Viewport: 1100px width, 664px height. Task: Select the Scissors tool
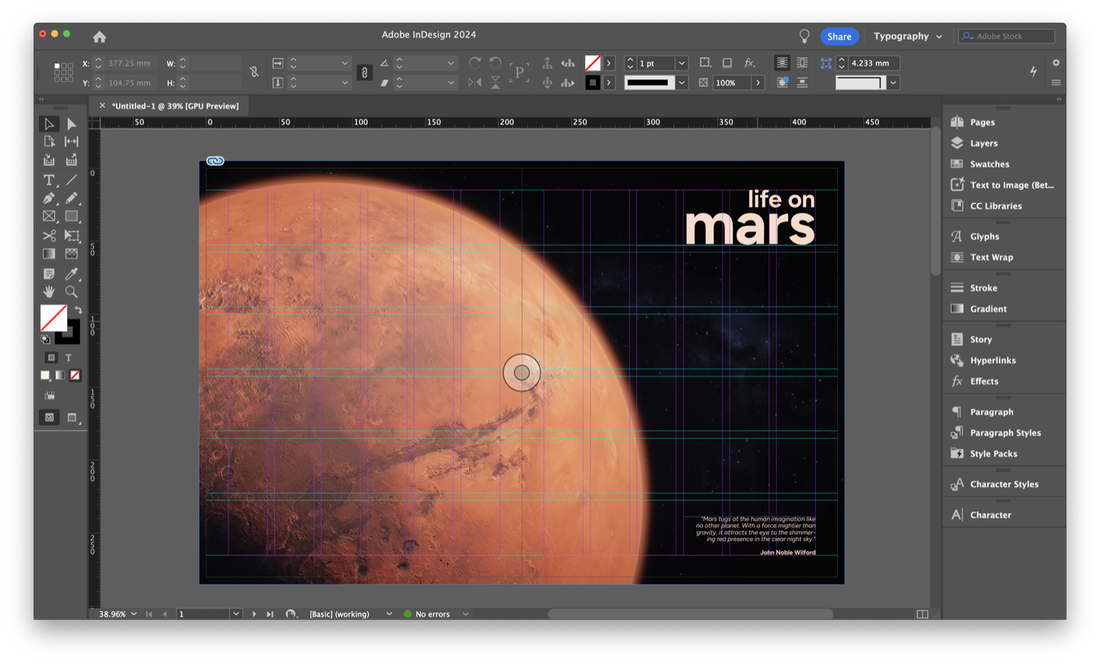click(48, 236)
